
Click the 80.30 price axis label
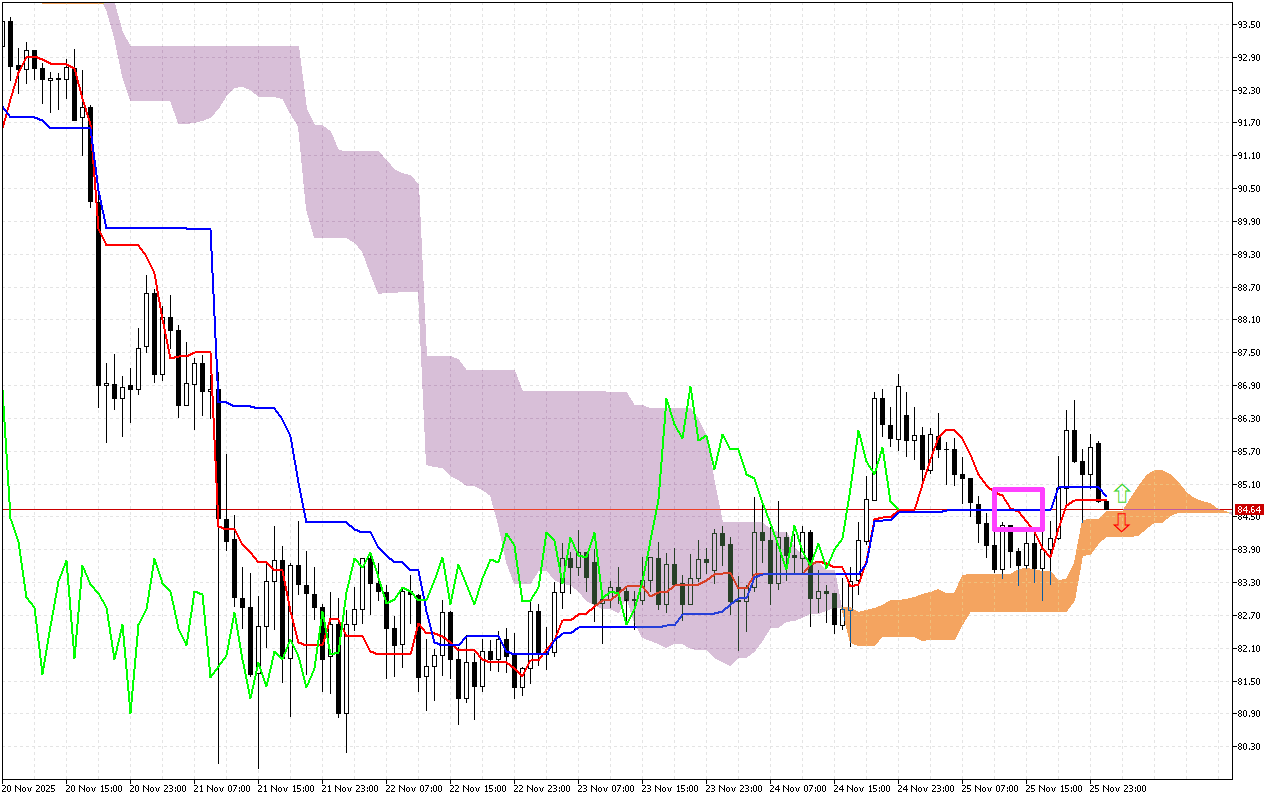pyautogui.click(x=1250, y=747)
